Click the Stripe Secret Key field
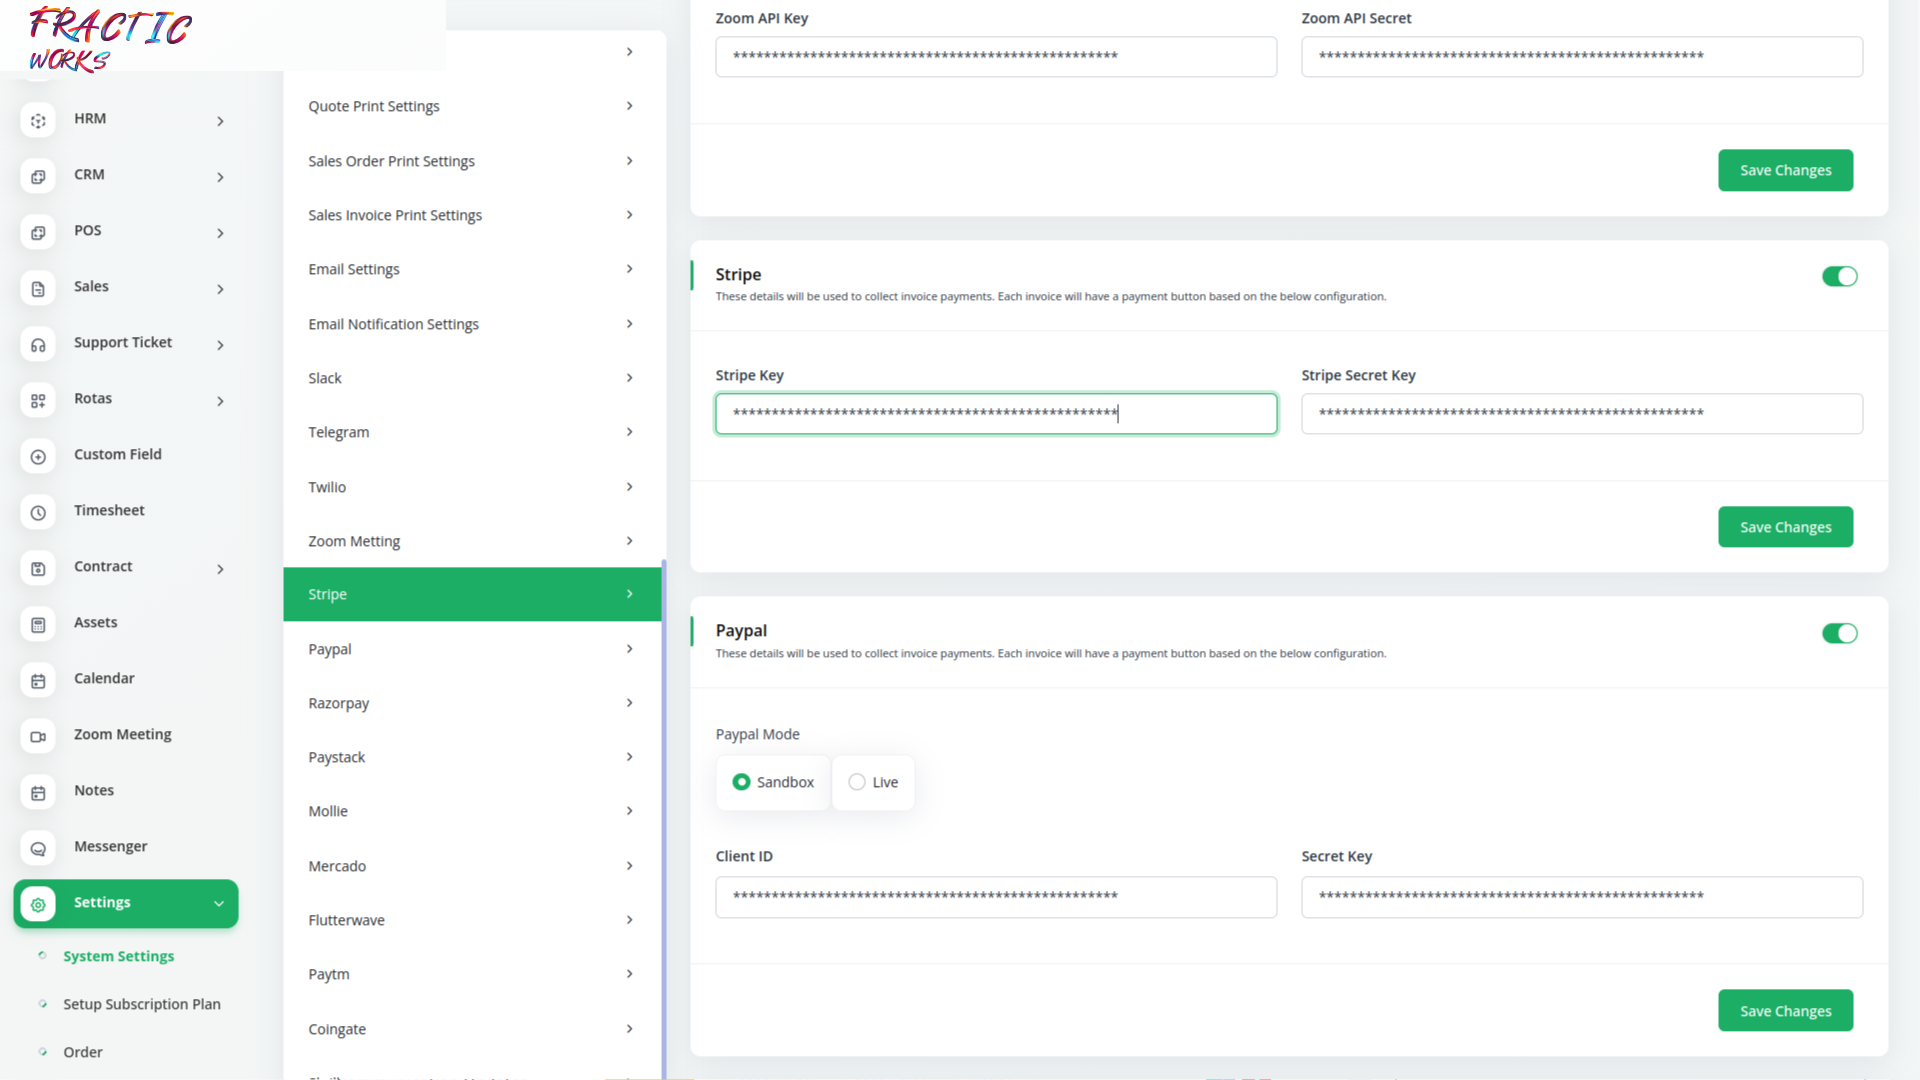 [1581, 414]
